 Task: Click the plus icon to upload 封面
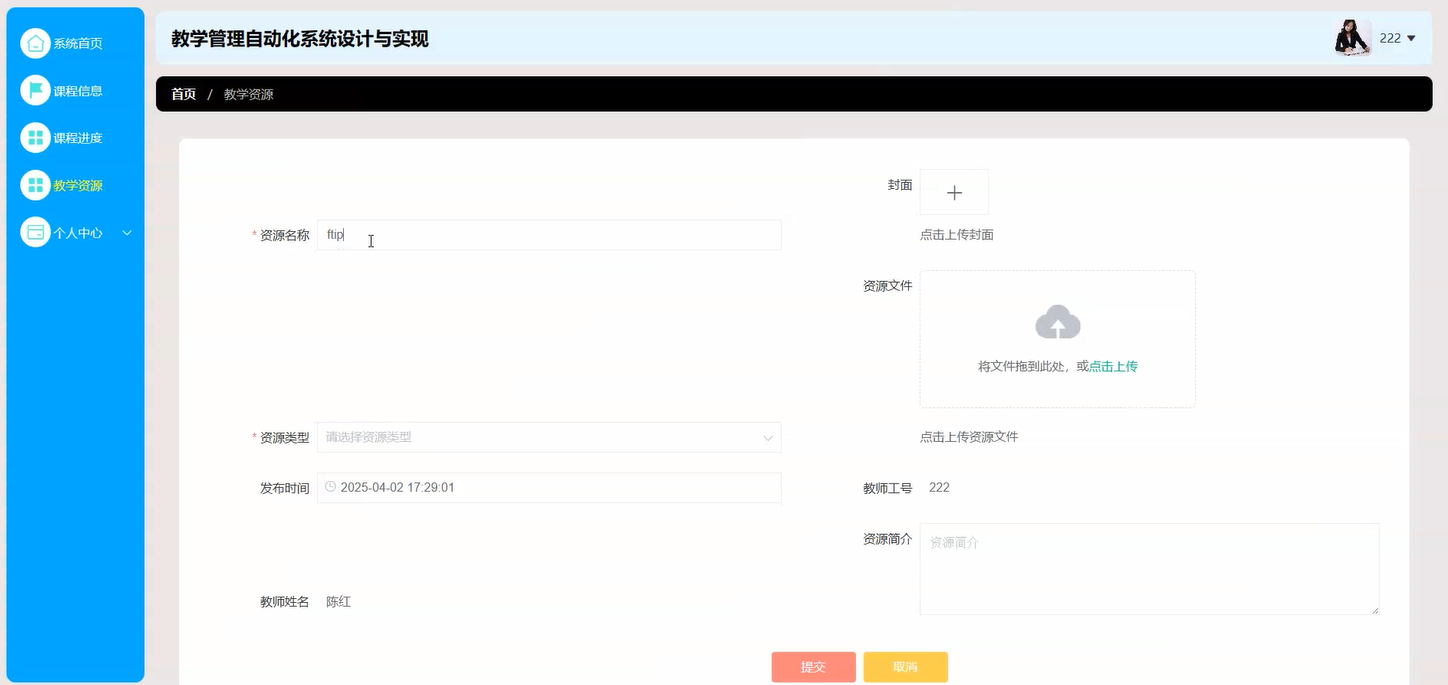(x=954, y=192)
